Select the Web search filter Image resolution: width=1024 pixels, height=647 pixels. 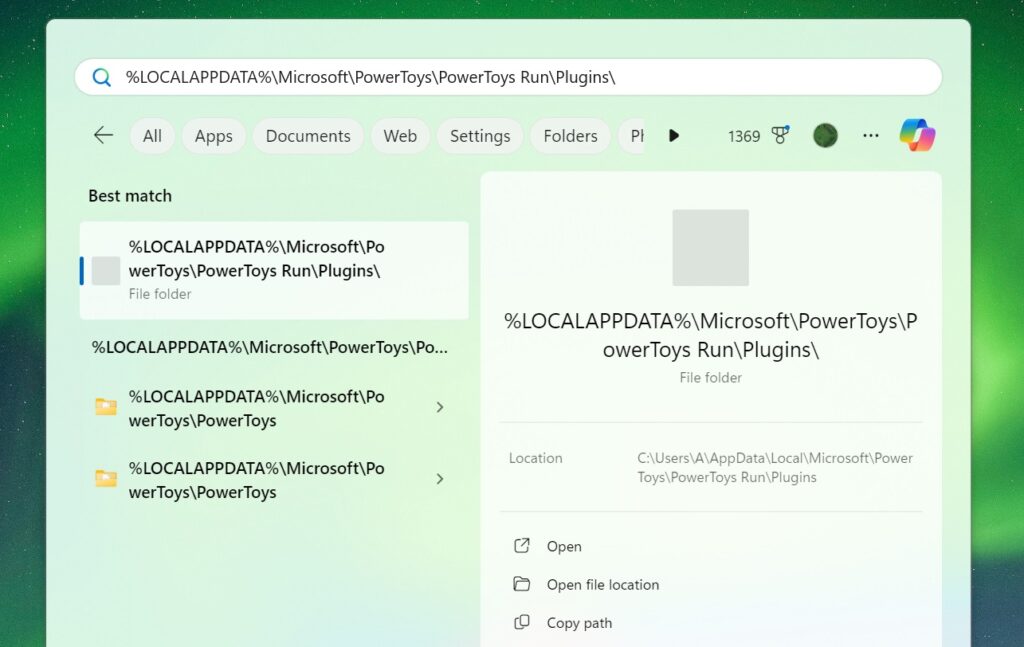(400, 135)
